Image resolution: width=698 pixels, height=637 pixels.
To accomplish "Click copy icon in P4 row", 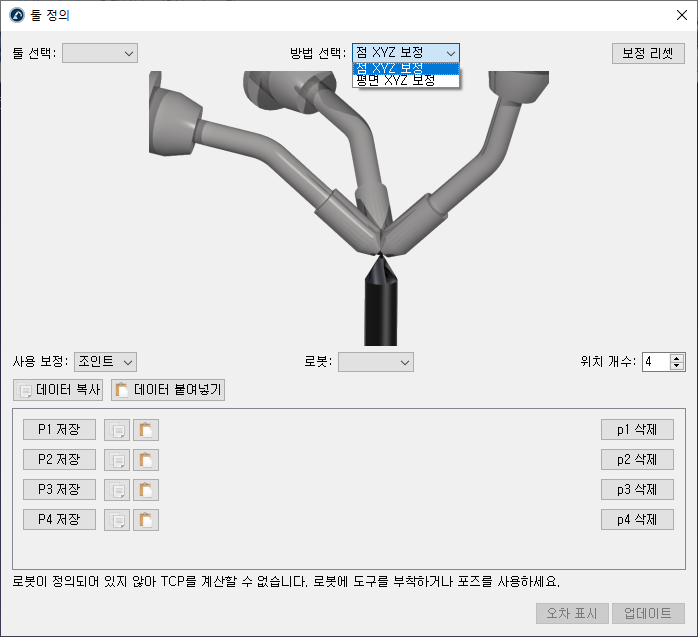I will point(117,520).
